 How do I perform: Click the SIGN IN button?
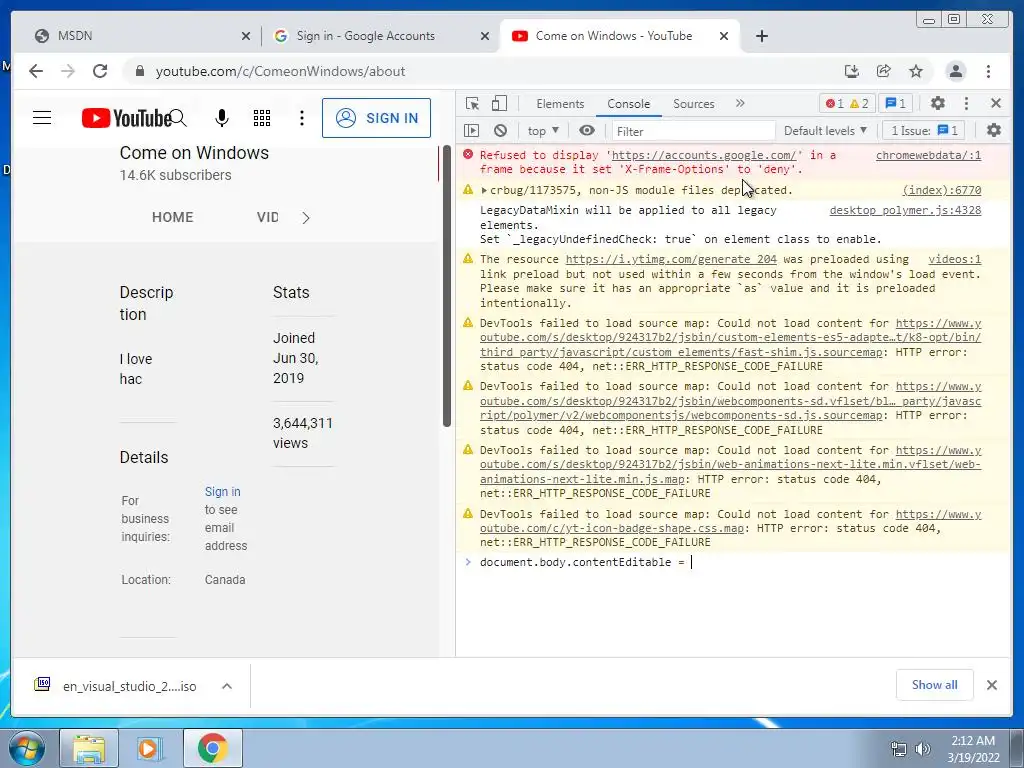click(x=376, y=118)
